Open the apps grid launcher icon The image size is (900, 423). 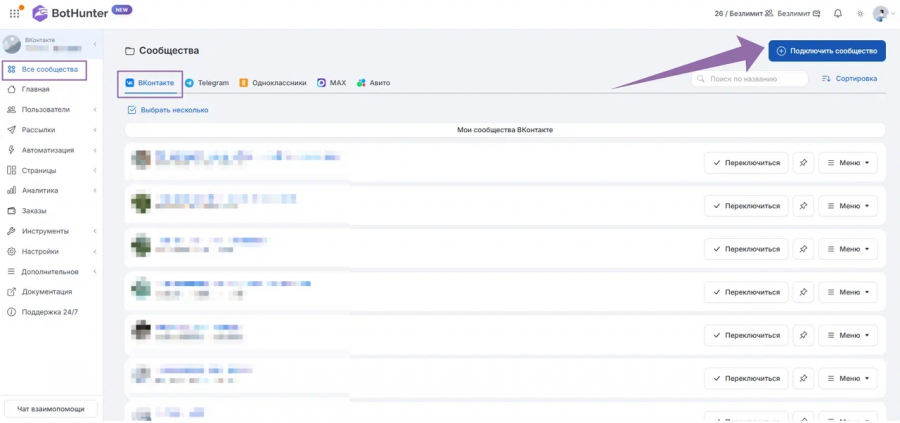14,13
